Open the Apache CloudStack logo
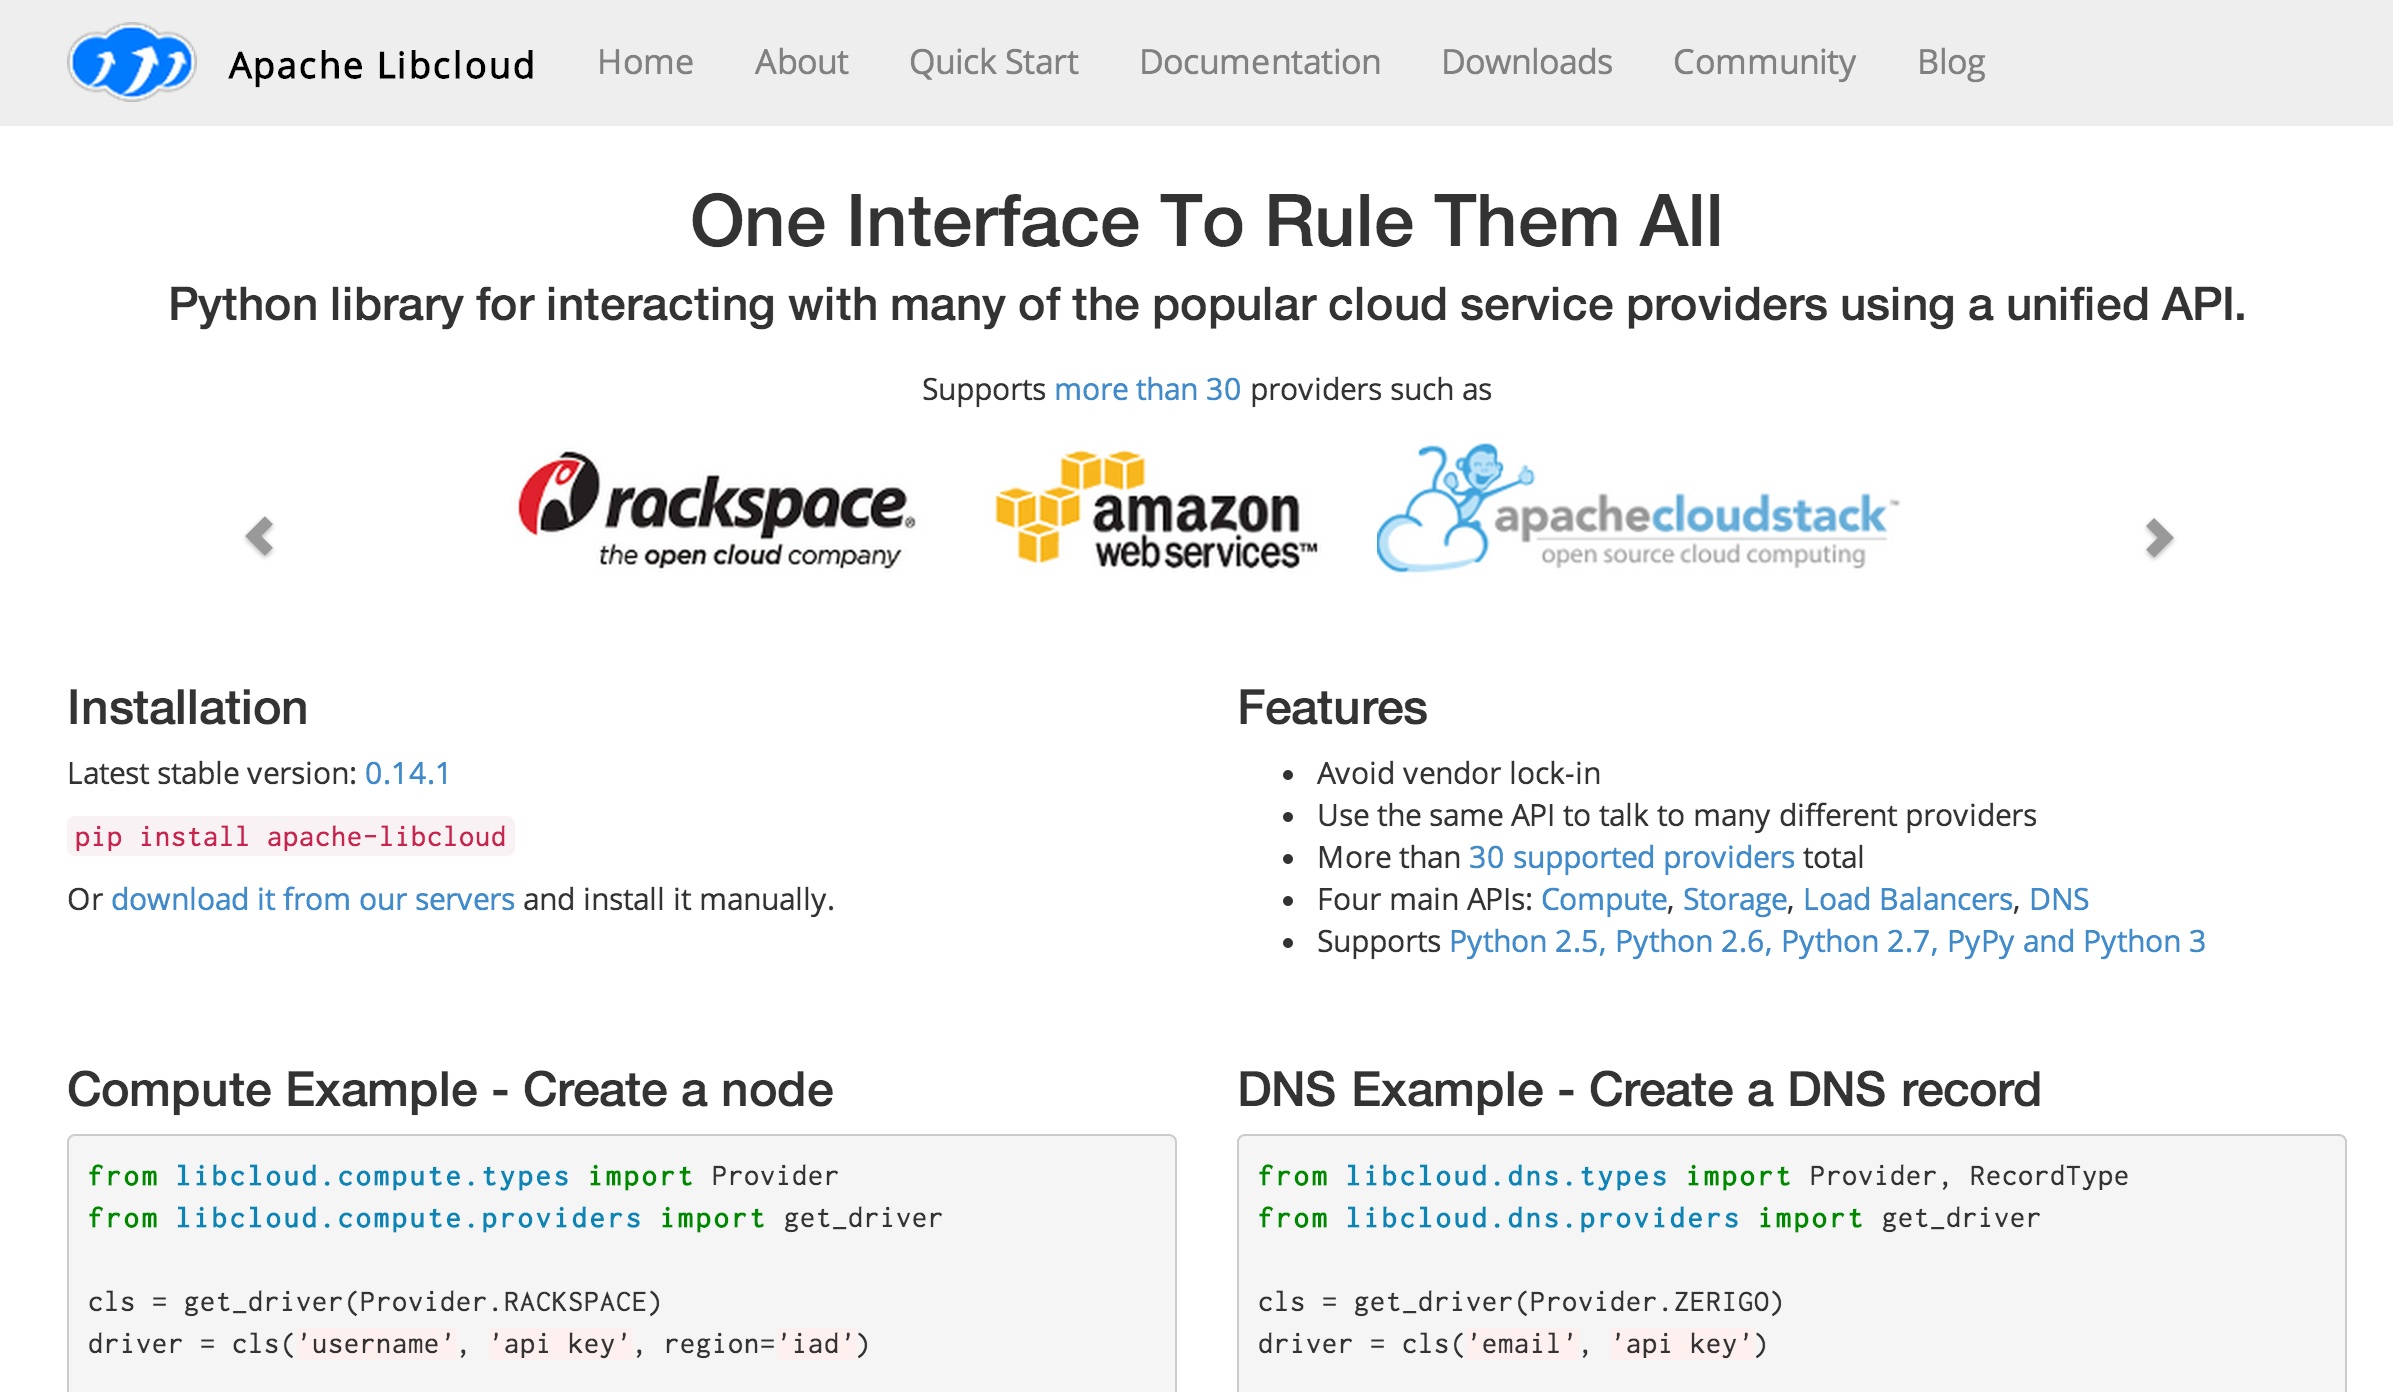The width and height of the screenshot is (2393, 1392). [x=1637, y=509]
